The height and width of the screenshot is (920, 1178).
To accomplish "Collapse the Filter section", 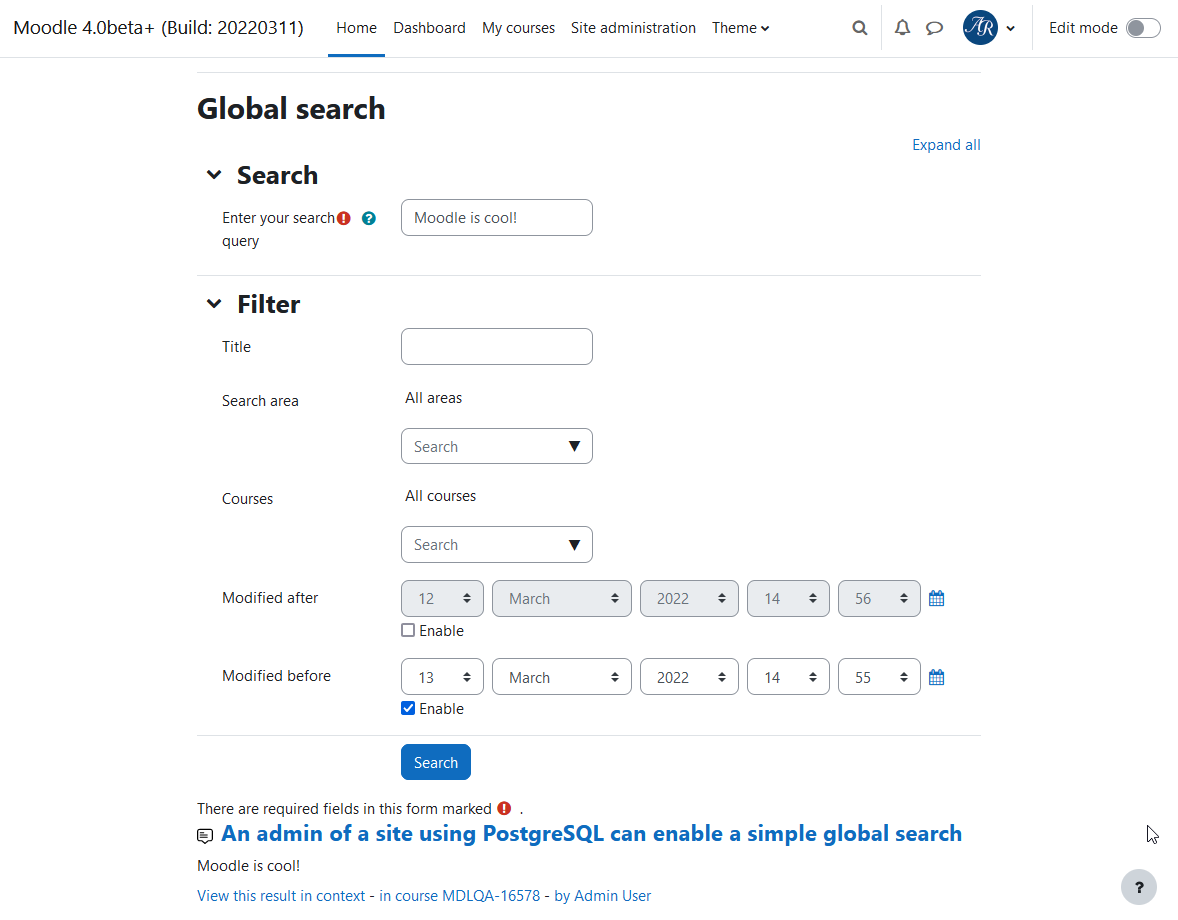I will pos(214,304).
